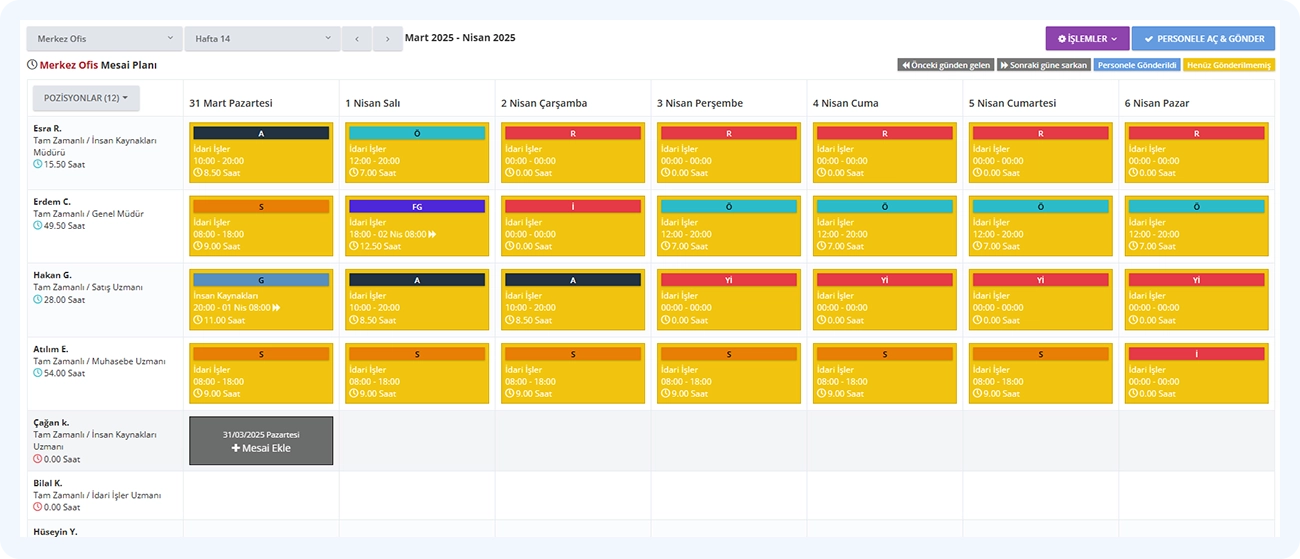The width and height of the screenshot is (1300, 559).
Task: Click the overnight arrow on Hakan's Monday G shift
Action: [277, 308]
